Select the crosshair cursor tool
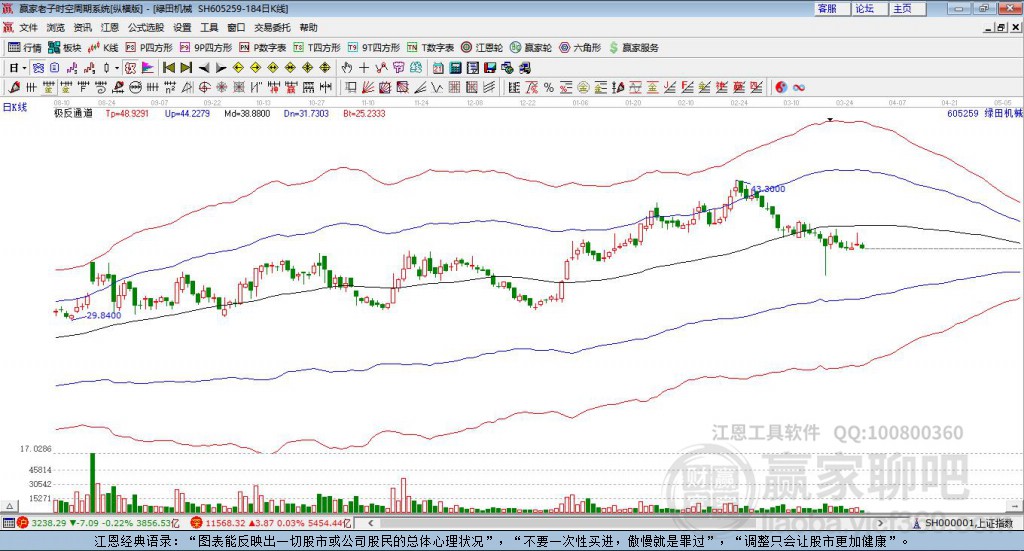This screenshot has height=551, width=1024. pos(364,68)
